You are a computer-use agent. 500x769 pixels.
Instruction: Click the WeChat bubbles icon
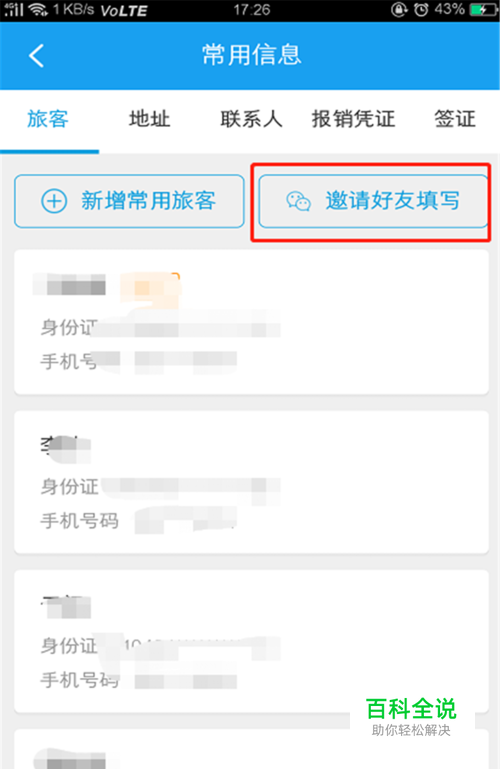(x=298, y=202)
